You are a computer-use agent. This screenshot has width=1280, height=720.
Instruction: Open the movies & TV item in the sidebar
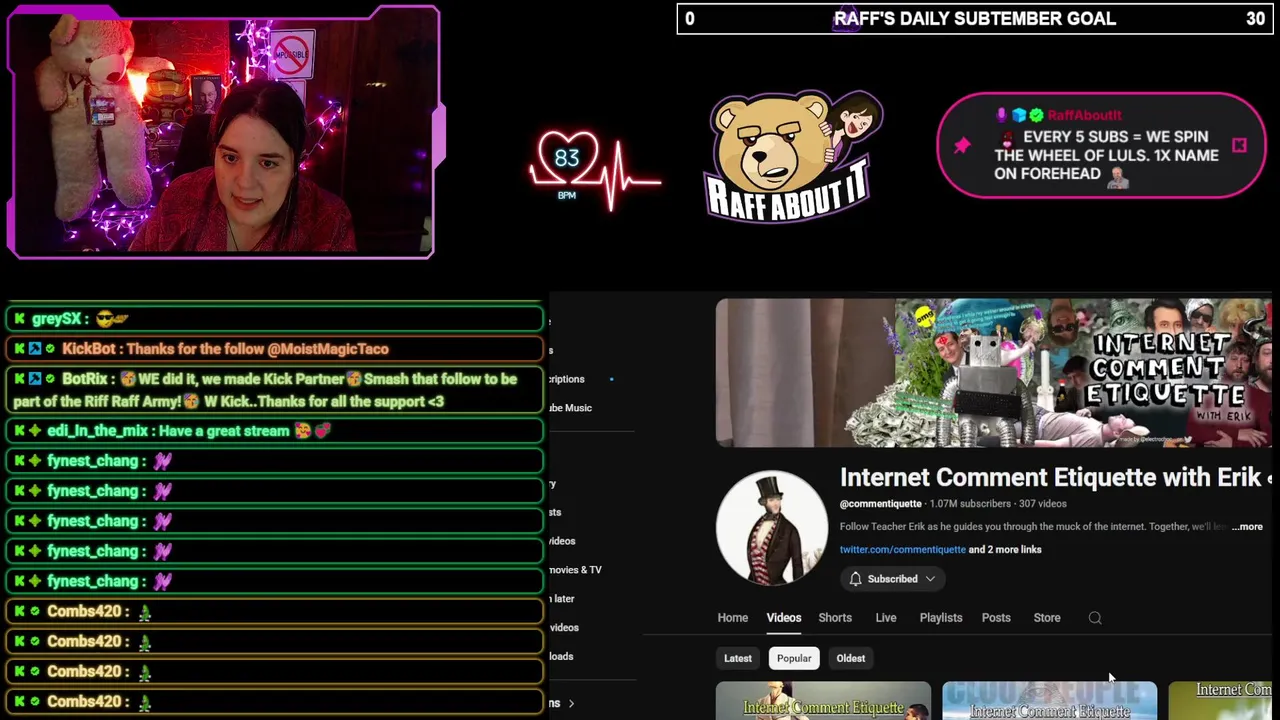click(x=575, y=570)
